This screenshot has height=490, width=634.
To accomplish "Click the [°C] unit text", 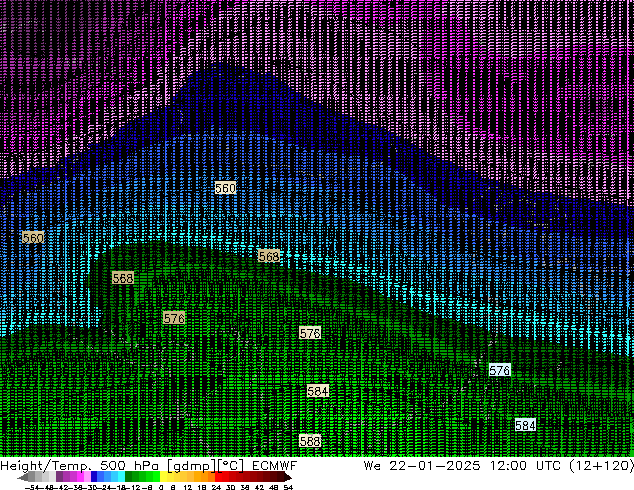I will coord(230,466).
